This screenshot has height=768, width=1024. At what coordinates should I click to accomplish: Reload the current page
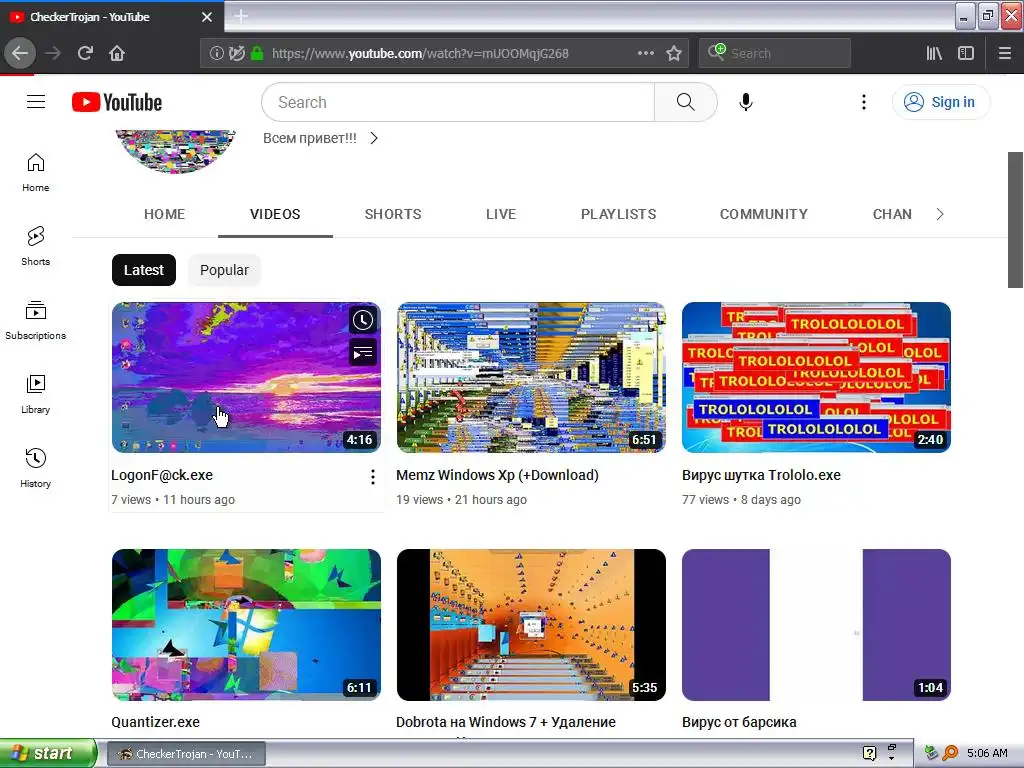(85, 53)
